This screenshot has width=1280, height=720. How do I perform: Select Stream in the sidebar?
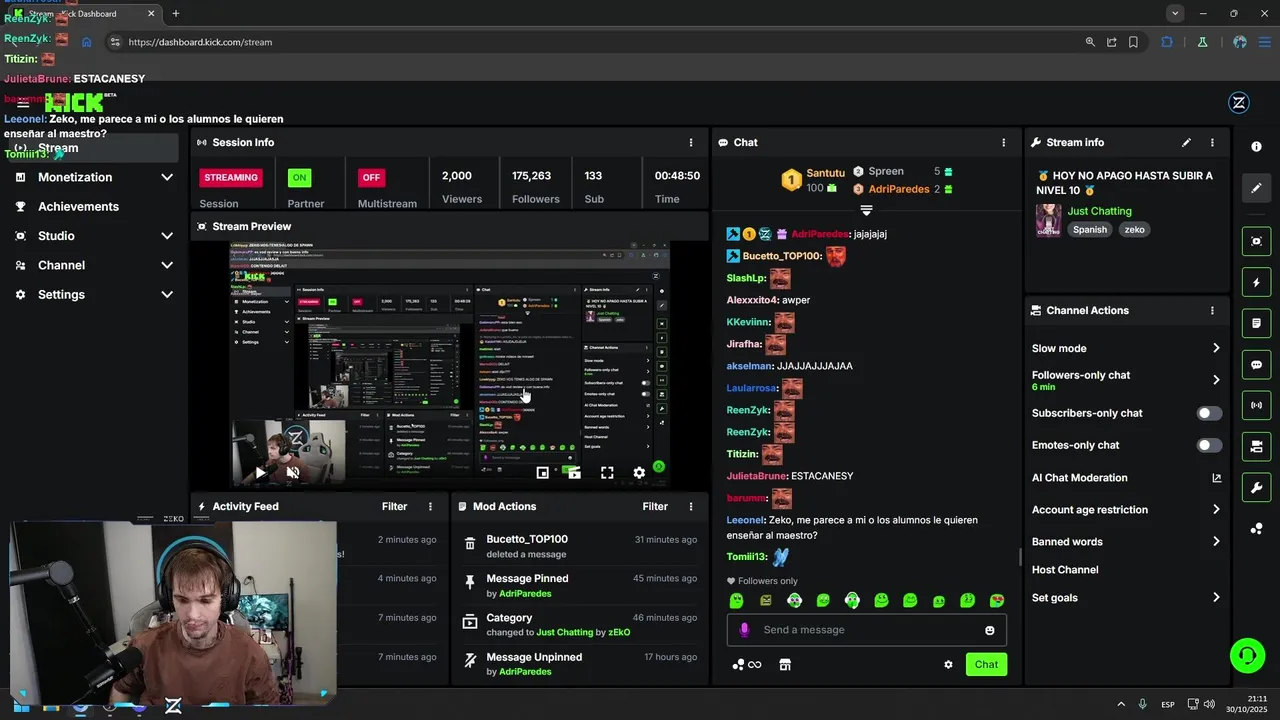click(94, 148)
